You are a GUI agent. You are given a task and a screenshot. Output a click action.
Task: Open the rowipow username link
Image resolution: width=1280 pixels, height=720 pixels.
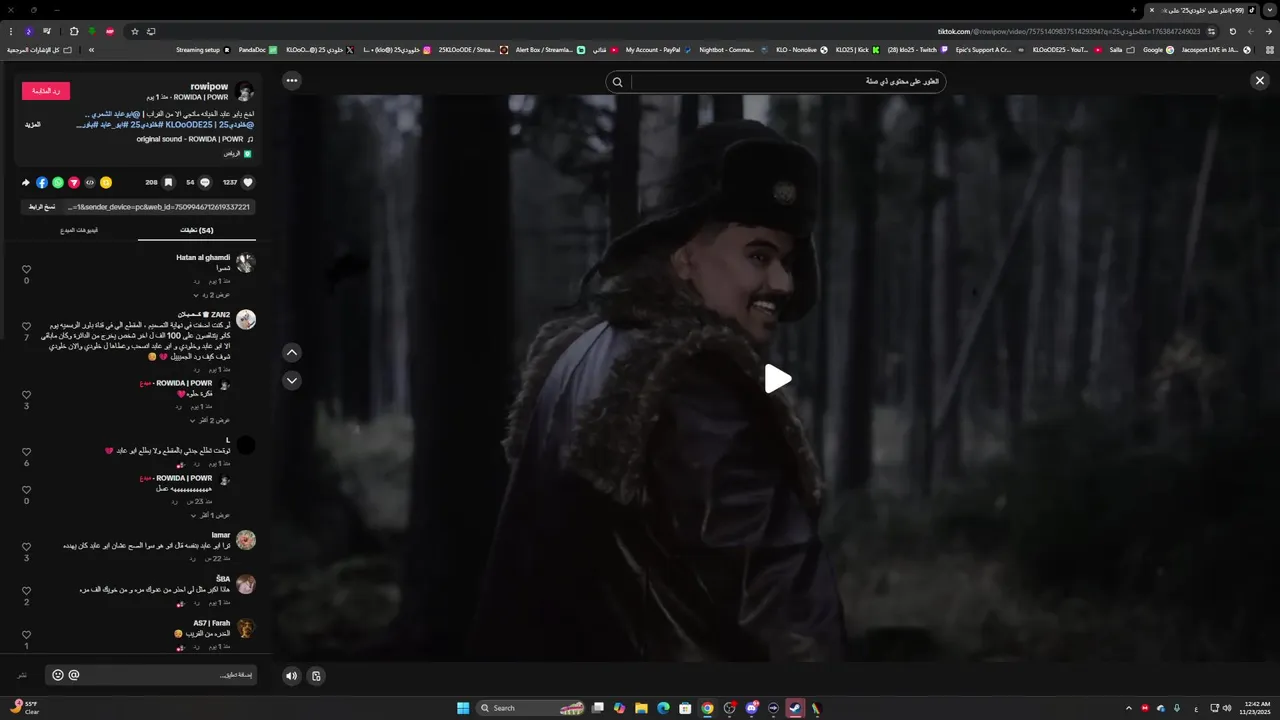click(209, 87)
